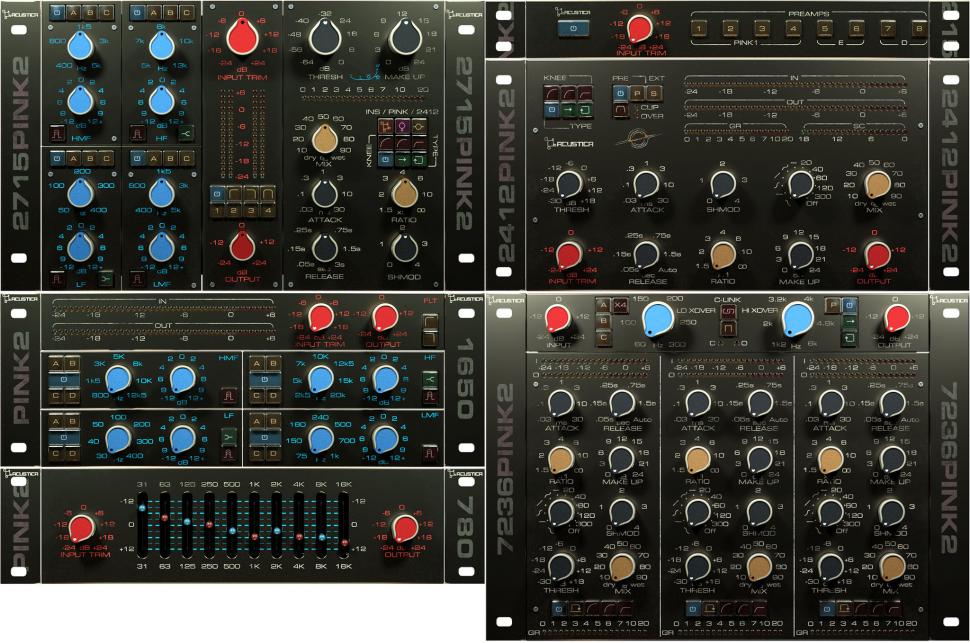Select the shelf icon of 2715 HF band
The height and width of the screenshot is (643, 970).
click(186, 132)
